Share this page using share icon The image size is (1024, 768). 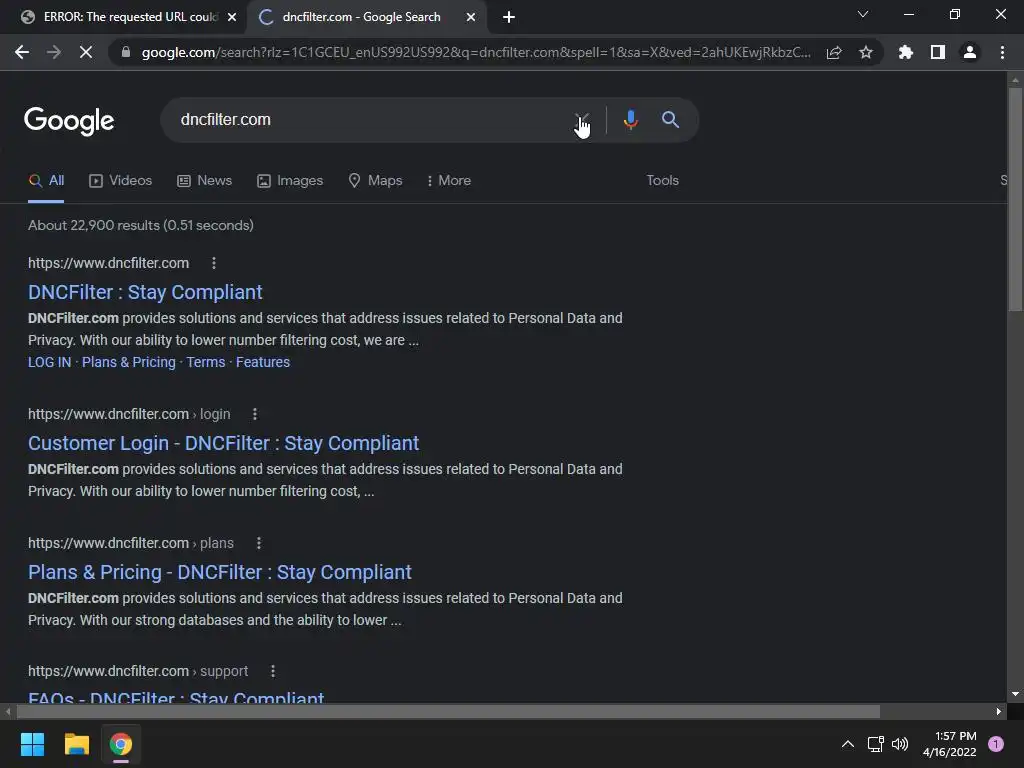(834, 52)
